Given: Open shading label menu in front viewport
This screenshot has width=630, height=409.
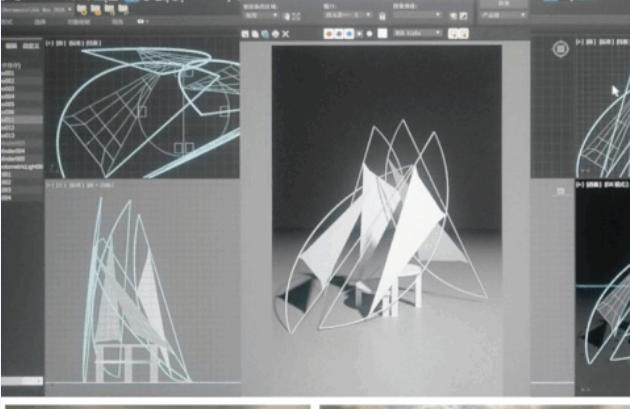Looking at the screenshot, I should [106, 185].
